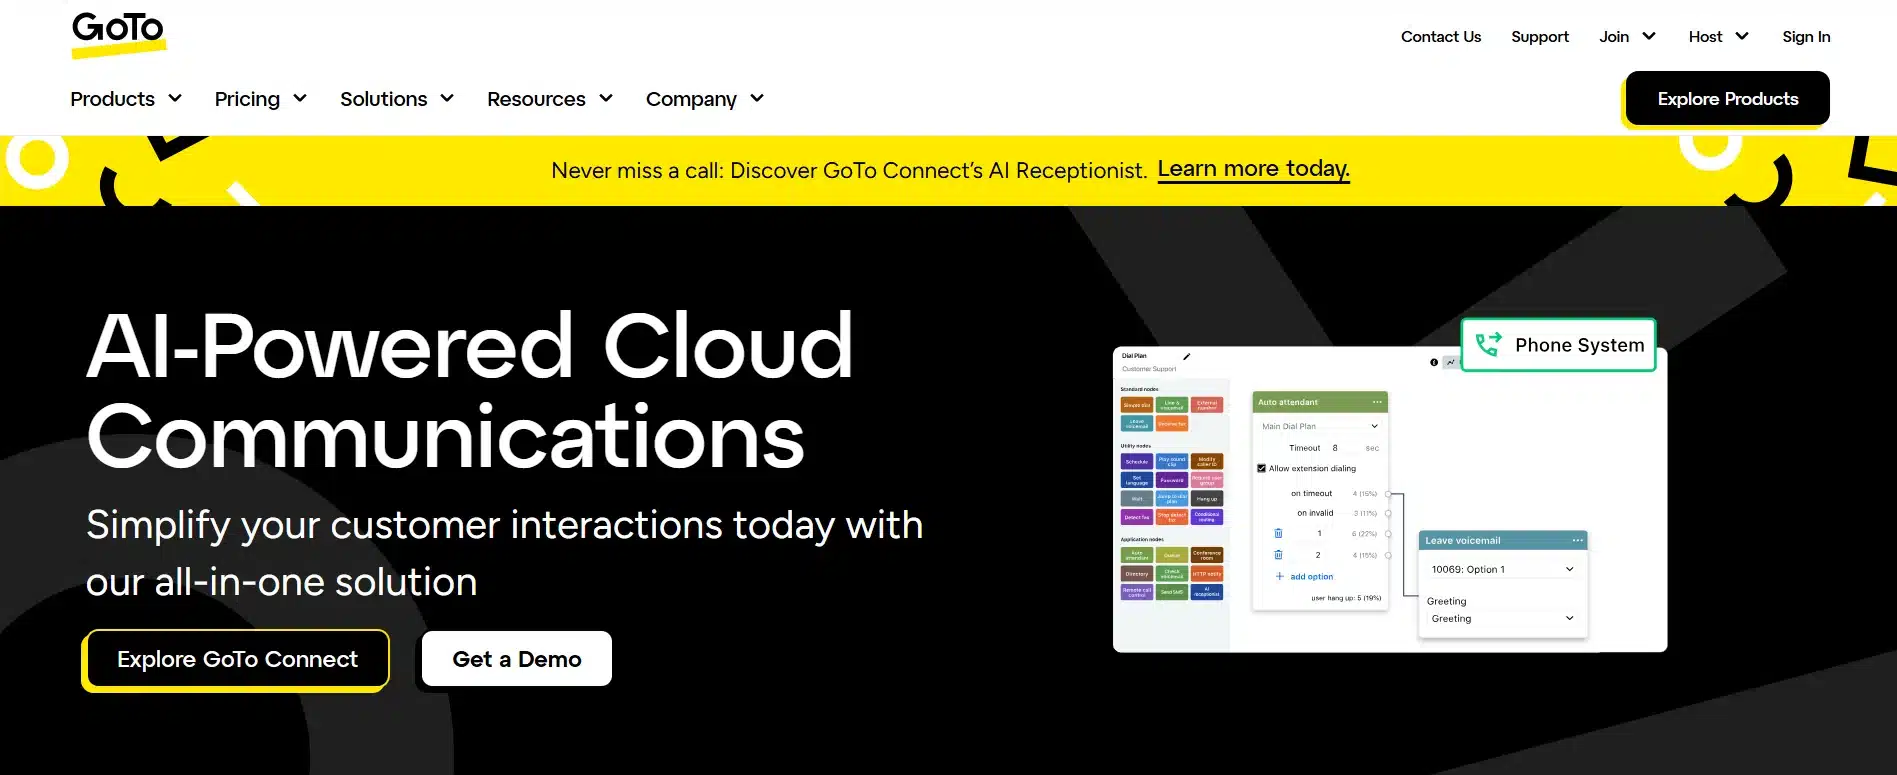Delete option 1 with its trash icon
Screen dimensions: 1897x775
1278,533
